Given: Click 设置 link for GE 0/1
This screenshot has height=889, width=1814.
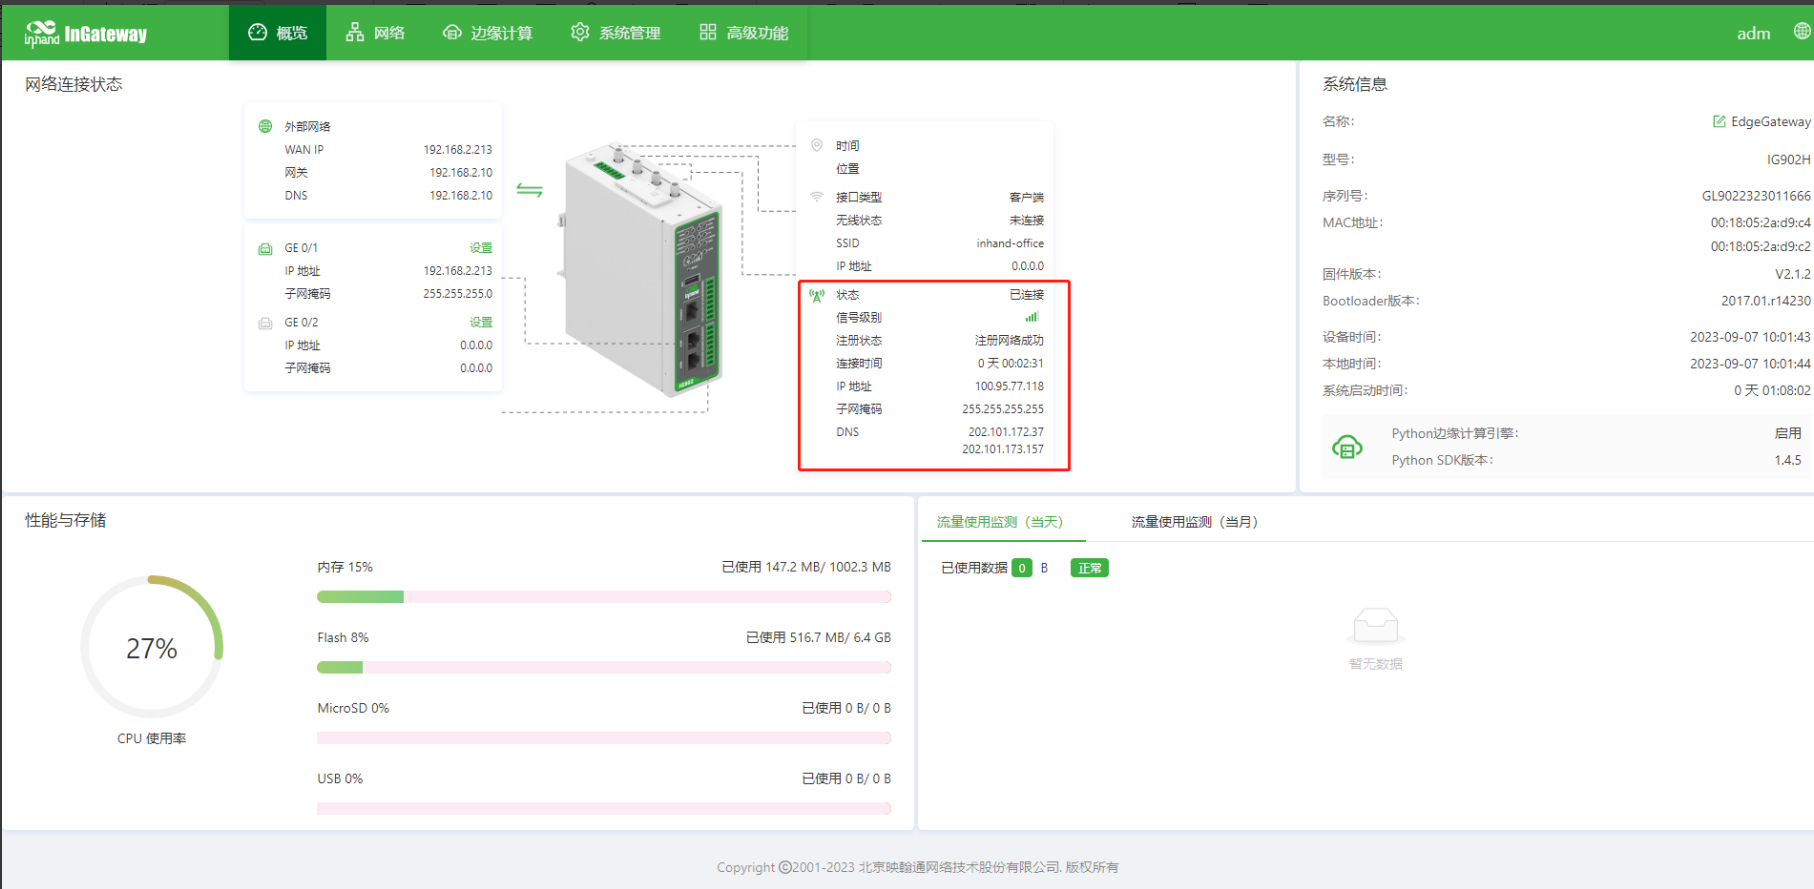Looking at the screenshot, I should [481, 248].
